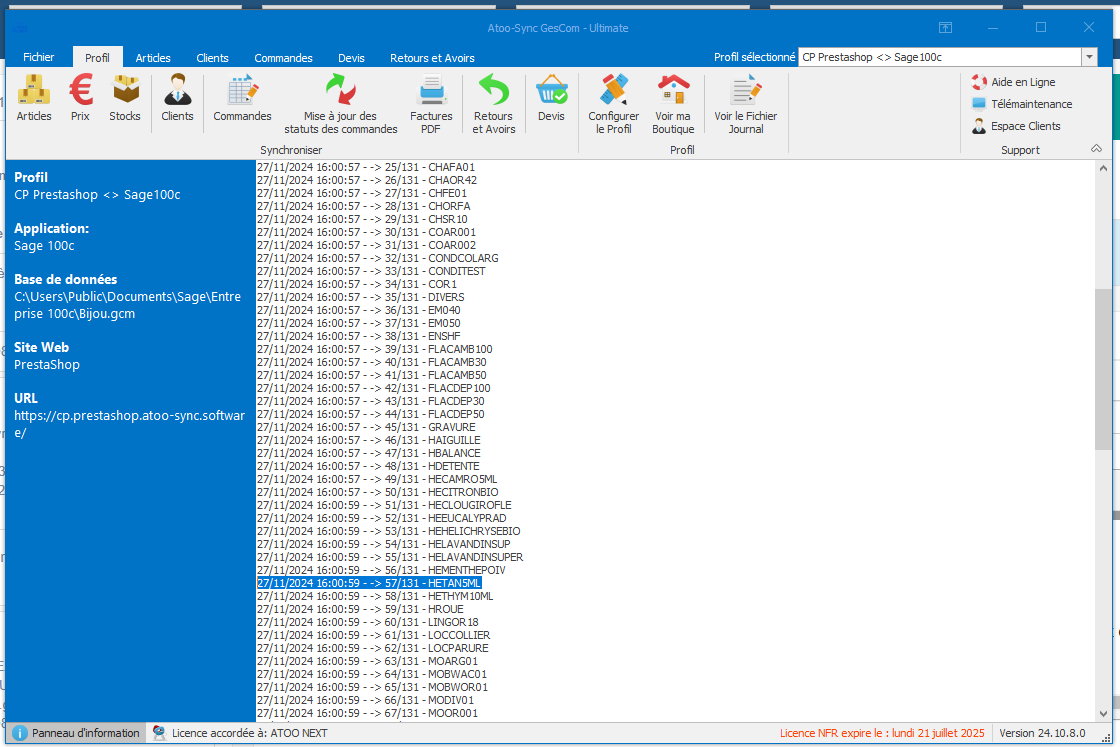
Task: Select log line 47/131 - HBALANCE
Action: (369, 453)
